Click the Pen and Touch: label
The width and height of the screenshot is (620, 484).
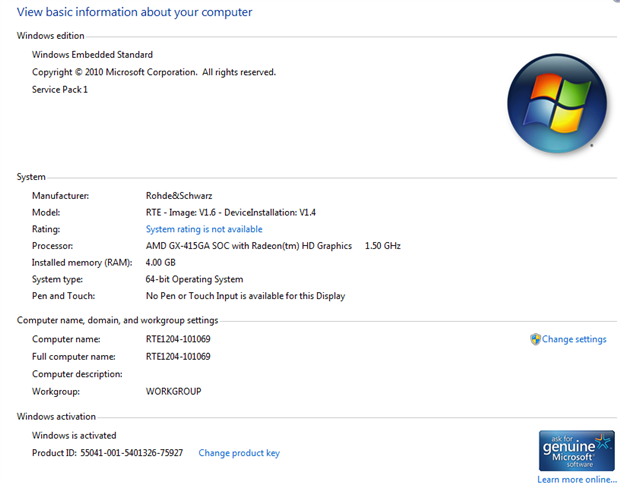[x=63, y=296]
